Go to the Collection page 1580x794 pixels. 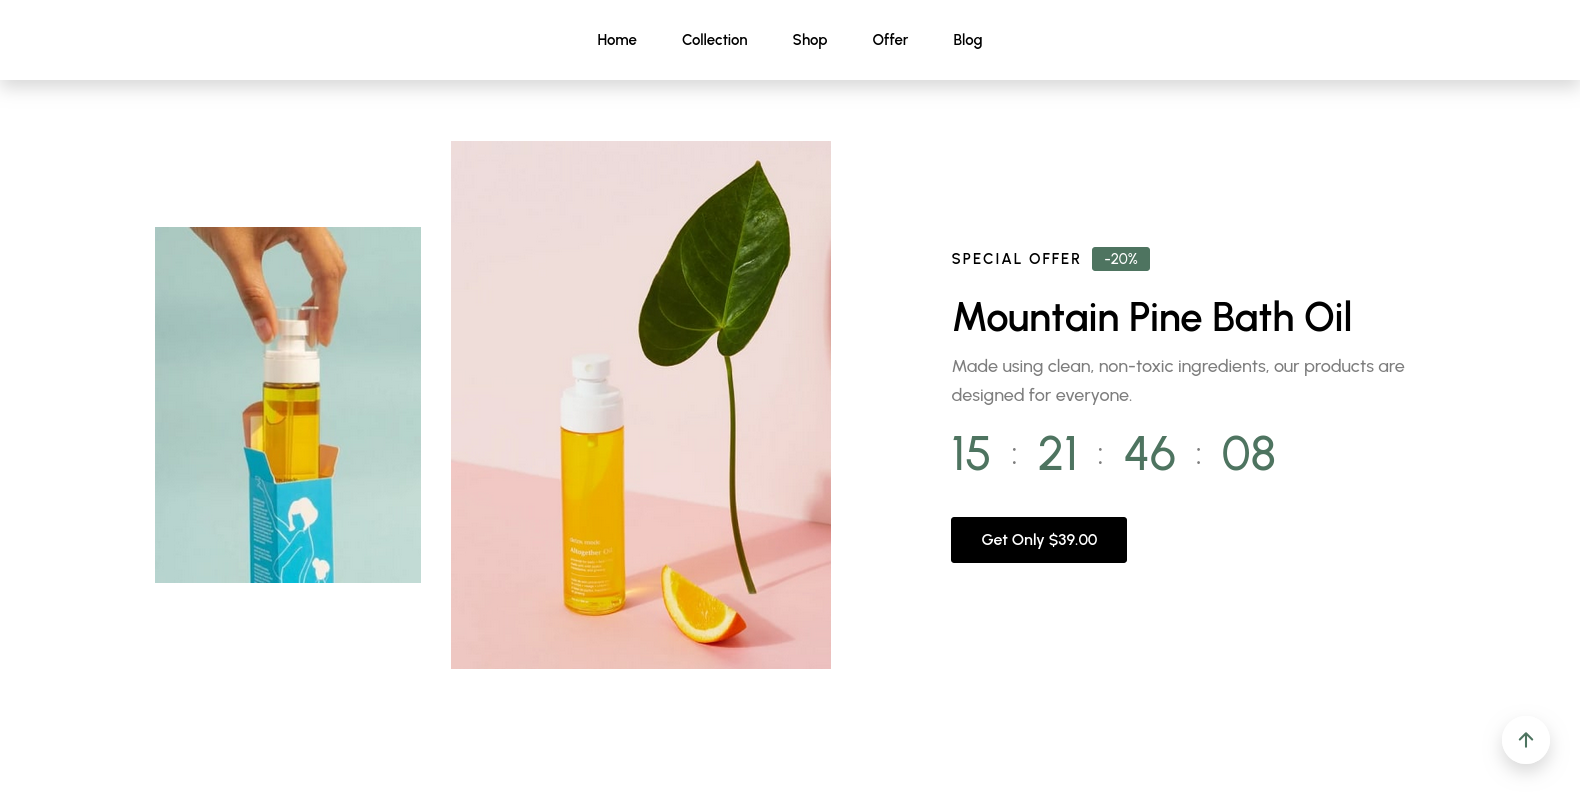pyautogui.click(x=714, y=40)
